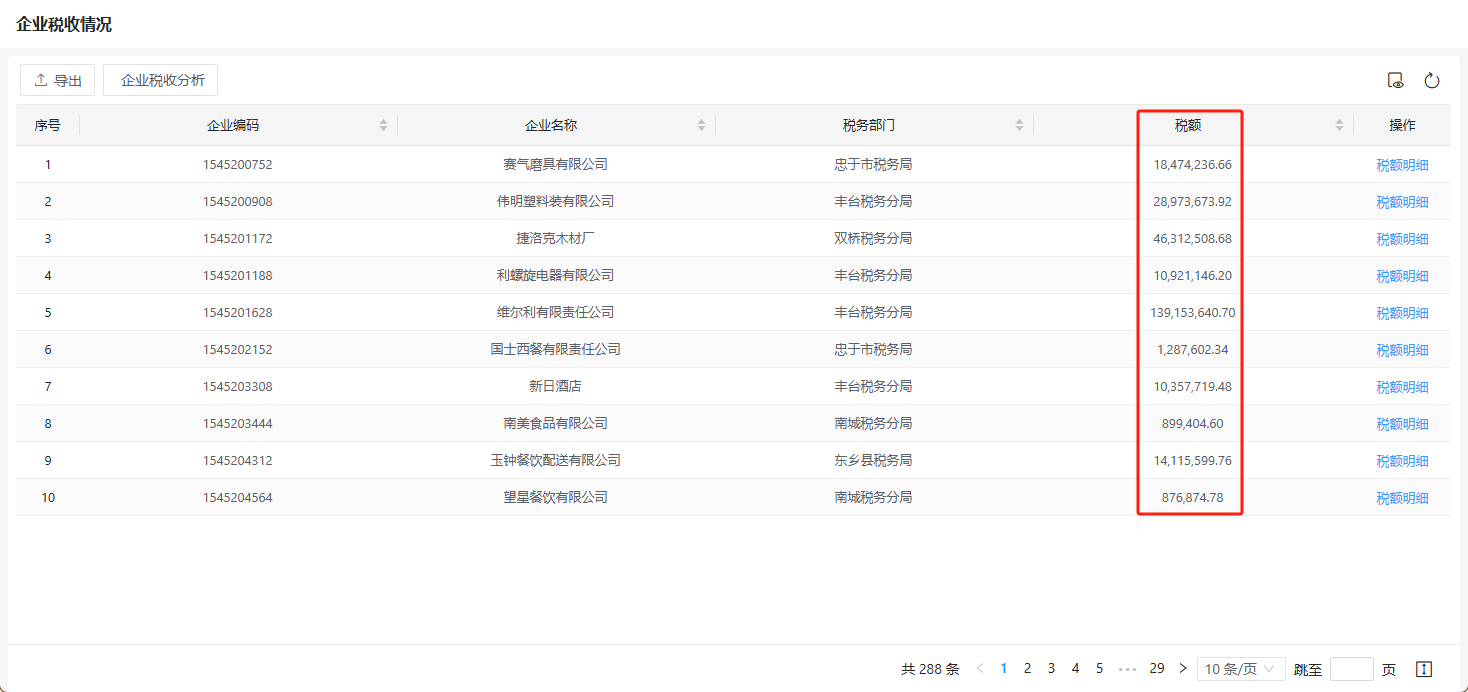Screen dimensions: 1468x692
Task: Select page 5 in the pager
Action: tap(1099, 669)
